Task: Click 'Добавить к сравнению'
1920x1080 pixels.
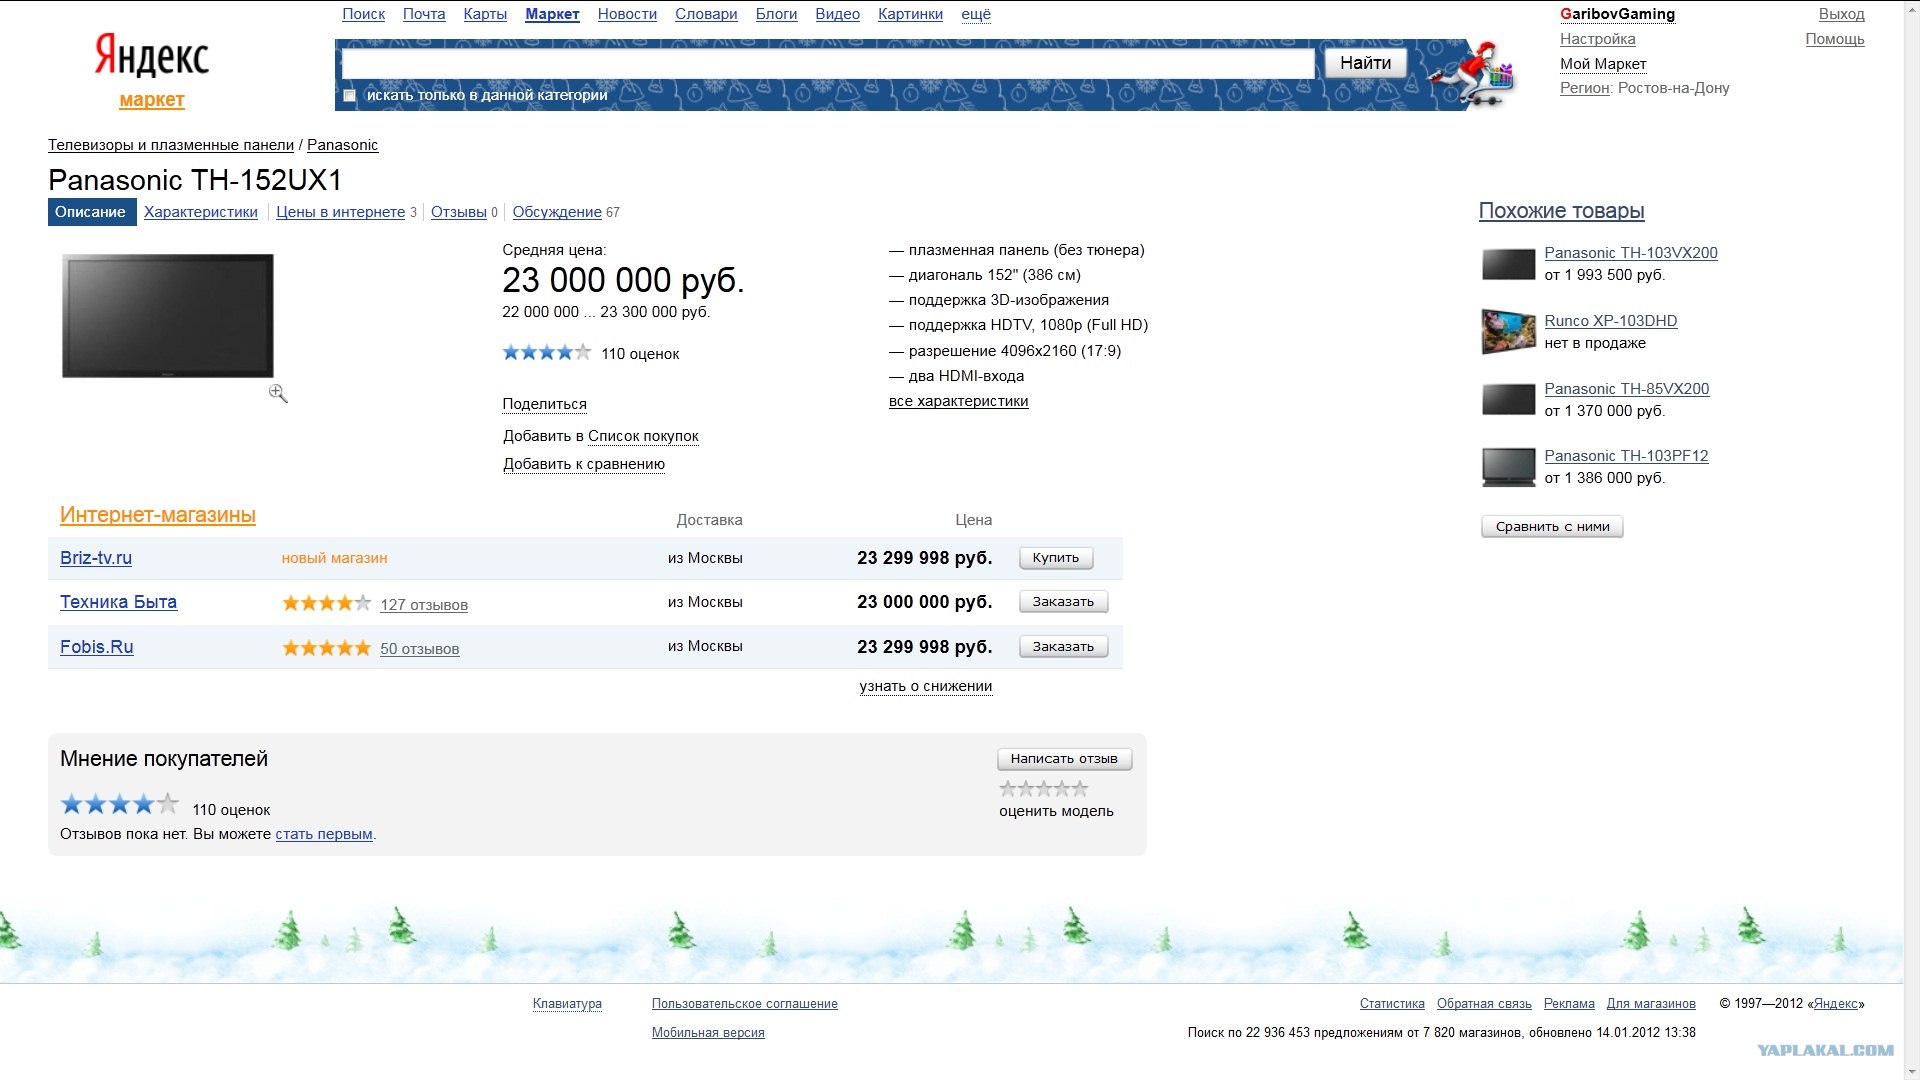Action: tap(584, 464)
